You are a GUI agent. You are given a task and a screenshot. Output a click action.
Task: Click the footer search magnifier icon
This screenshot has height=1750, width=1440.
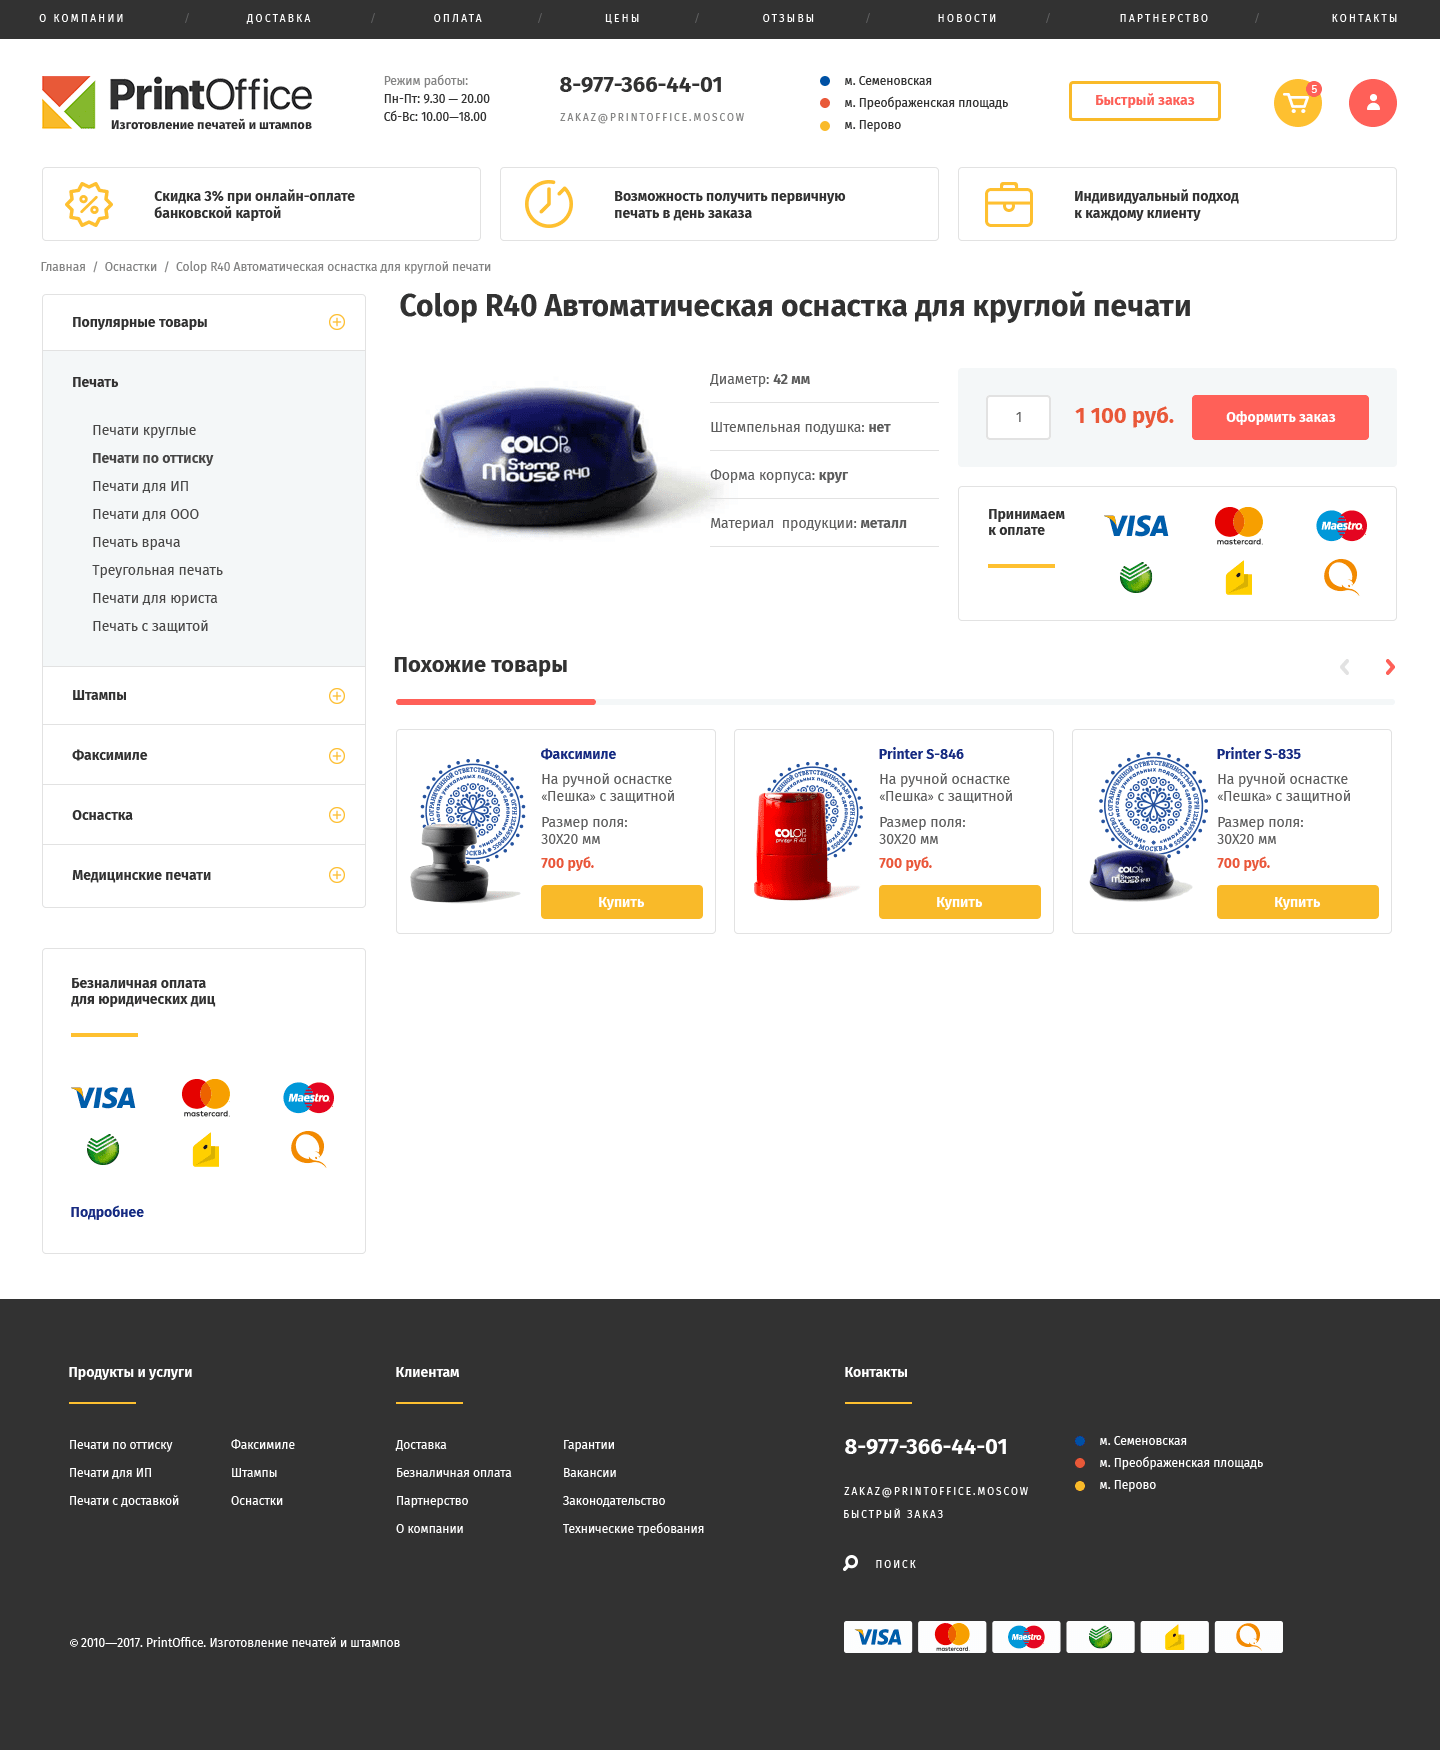(851, 1563)
